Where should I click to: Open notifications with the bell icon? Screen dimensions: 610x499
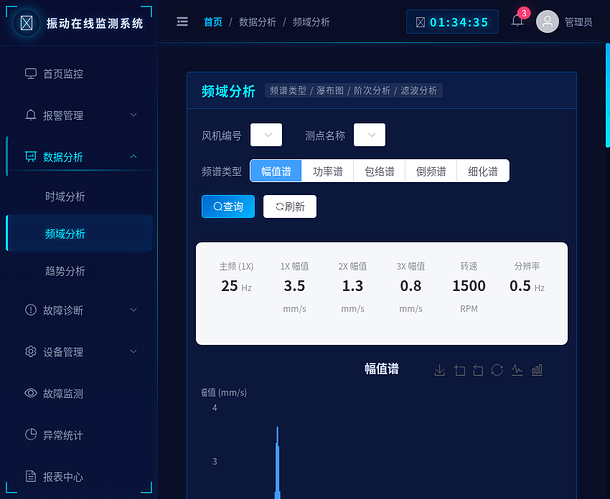pos(517,20)
